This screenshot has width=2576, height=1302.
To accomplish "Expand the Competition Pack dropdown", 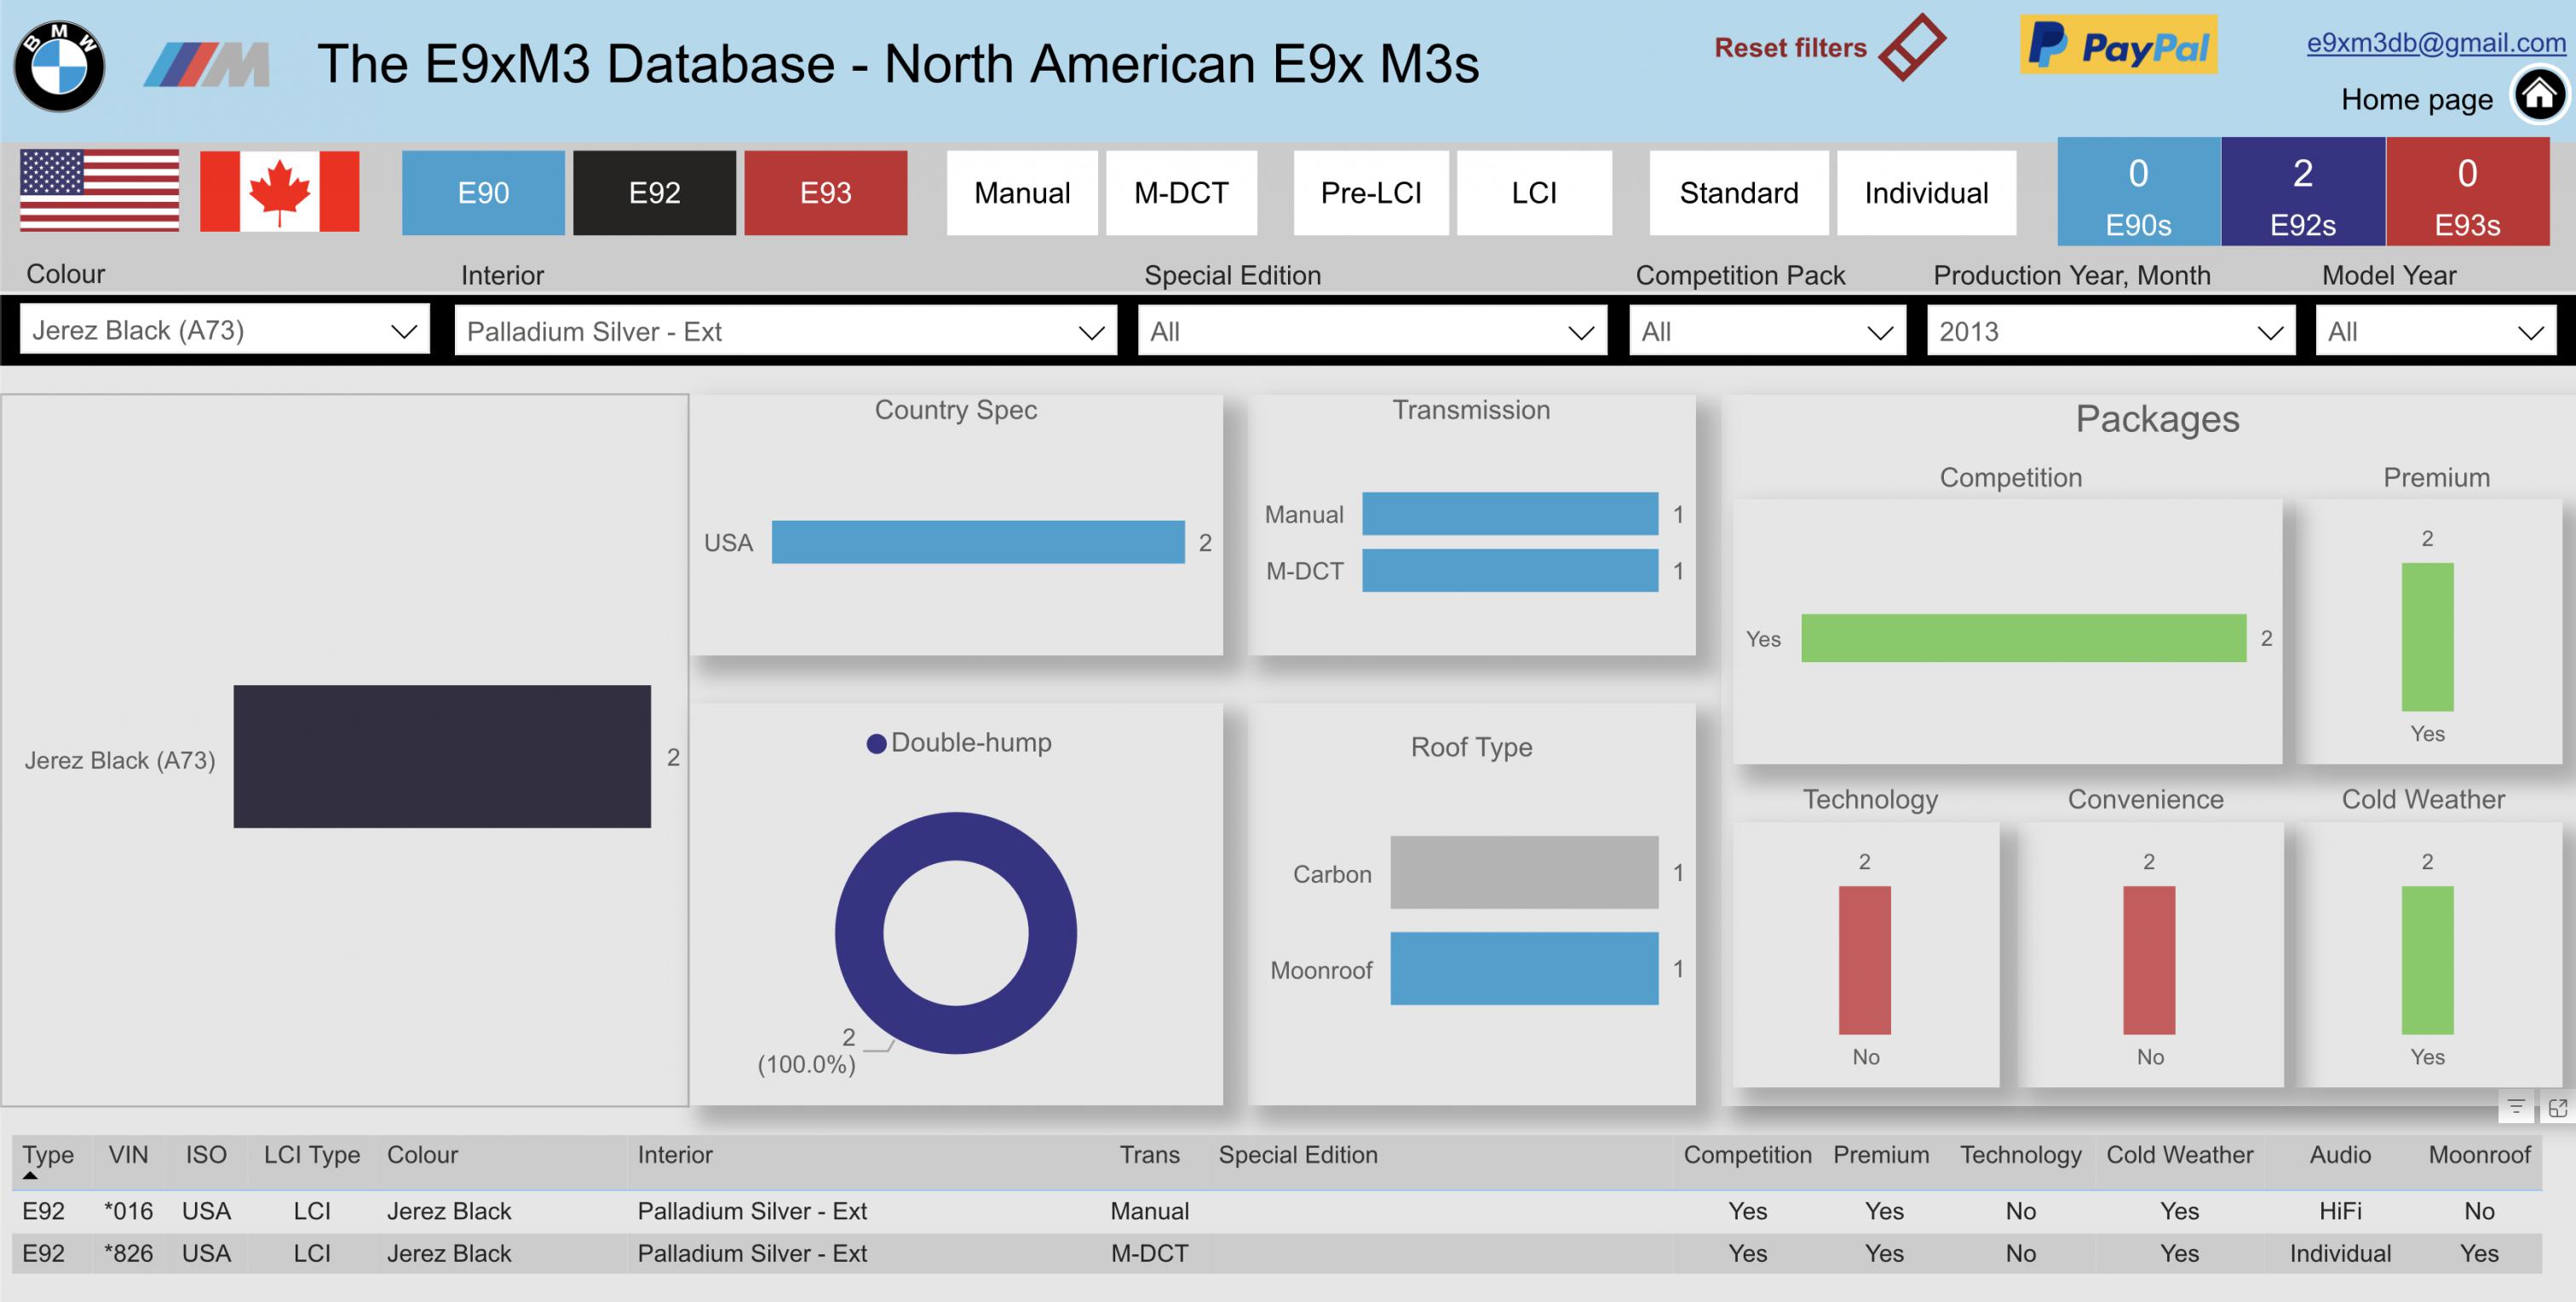I will tap(1767, 331).
